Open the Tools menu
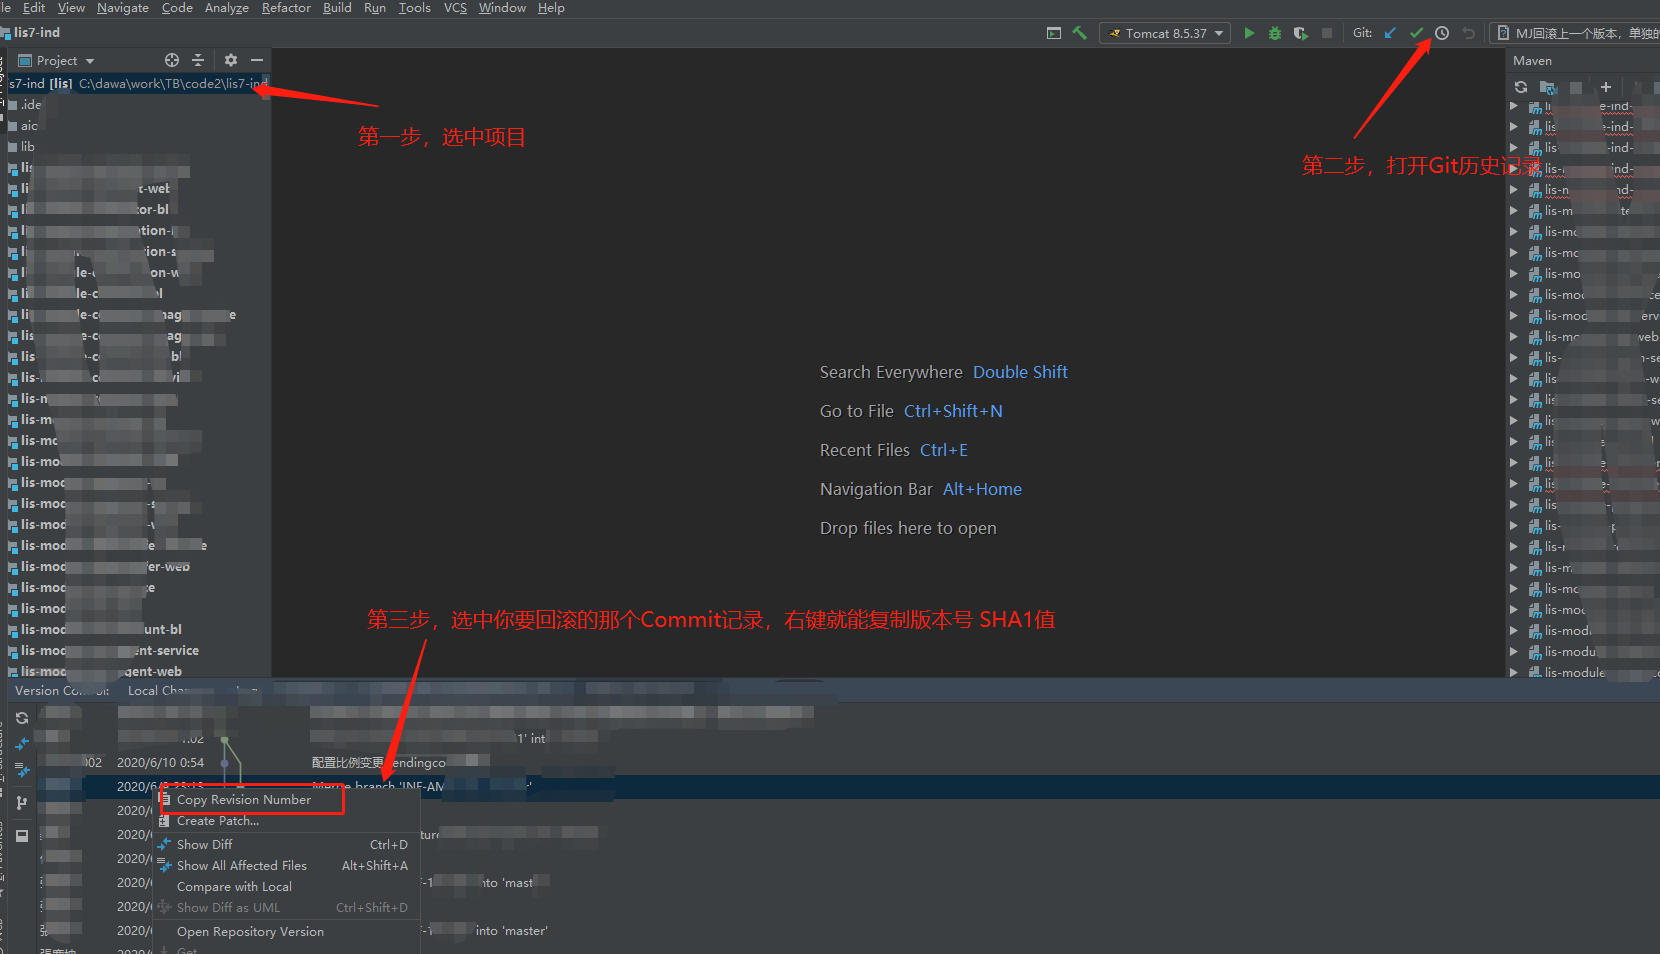Viewport: 1660px width, 954px height. (415, 8)
